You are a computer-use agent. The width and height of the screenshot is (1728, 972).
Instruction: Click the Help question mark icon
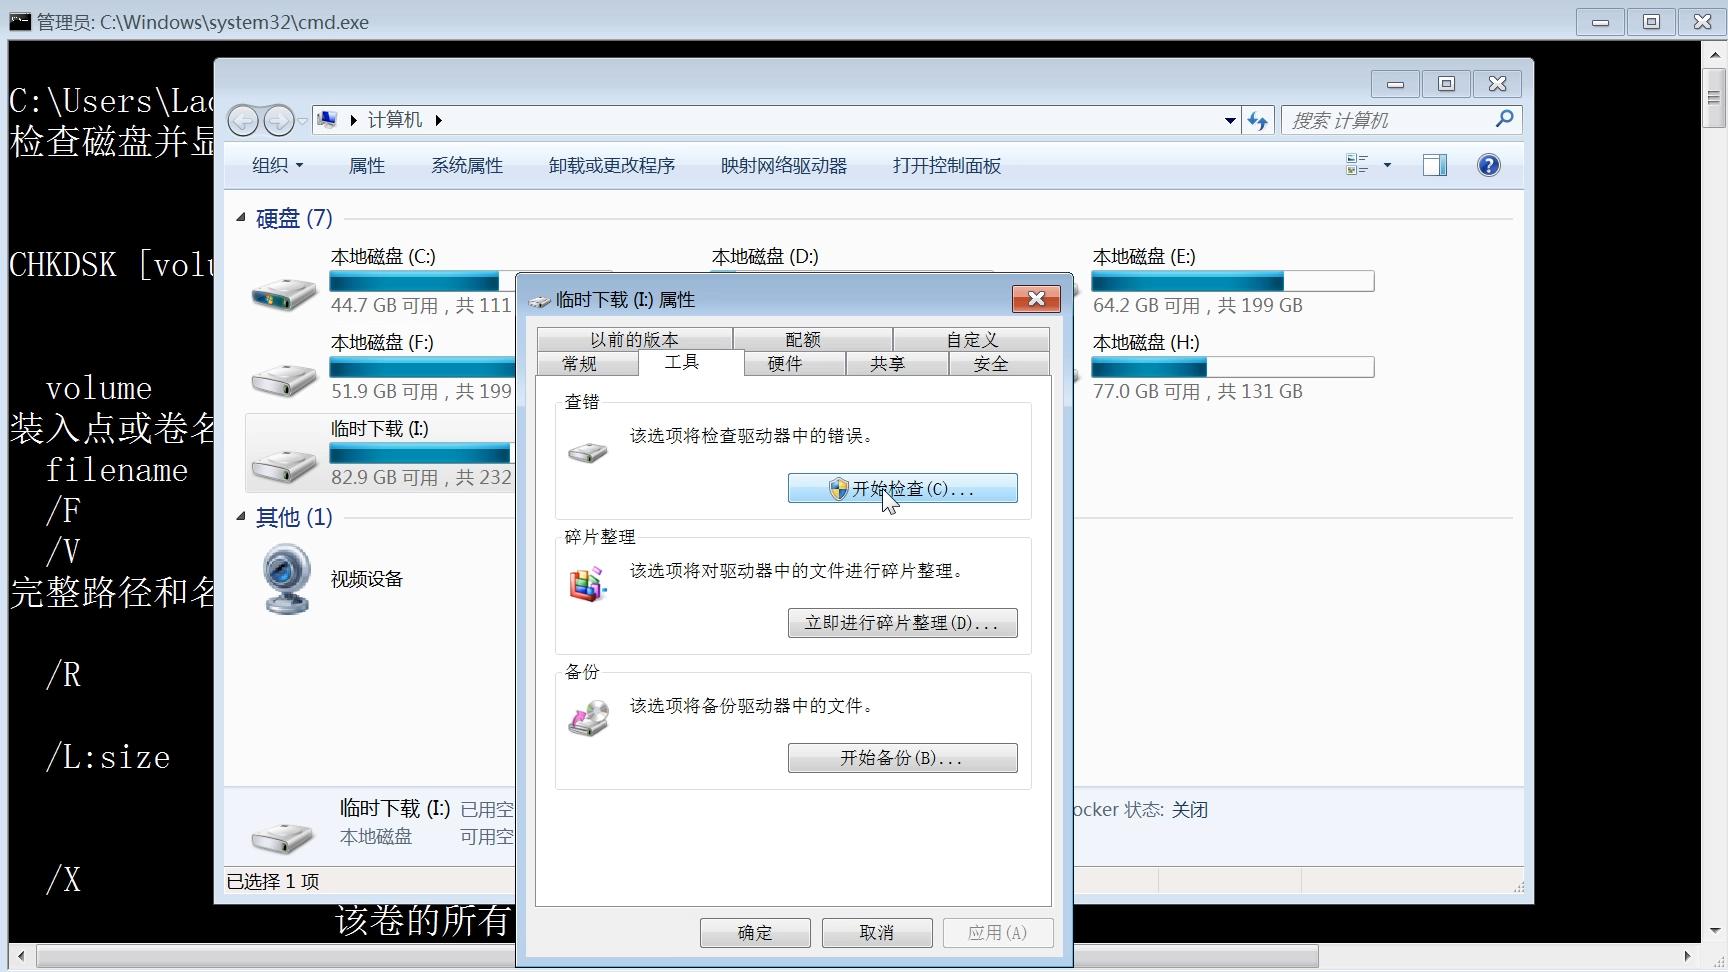coord(1488,165)
